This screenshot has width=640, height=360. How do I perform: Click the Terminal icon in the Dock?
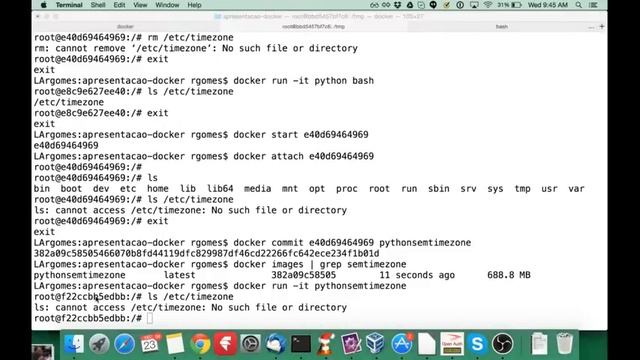[301, 344]
